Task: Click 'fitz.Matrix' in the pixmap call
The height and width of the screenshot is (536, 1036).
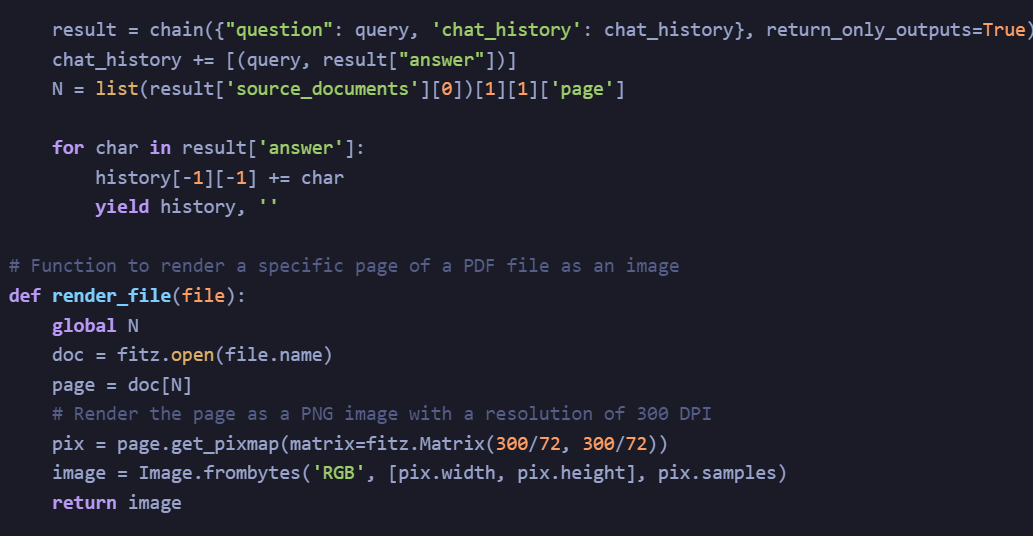Action: pyautogui.click(x=424, y=443)
